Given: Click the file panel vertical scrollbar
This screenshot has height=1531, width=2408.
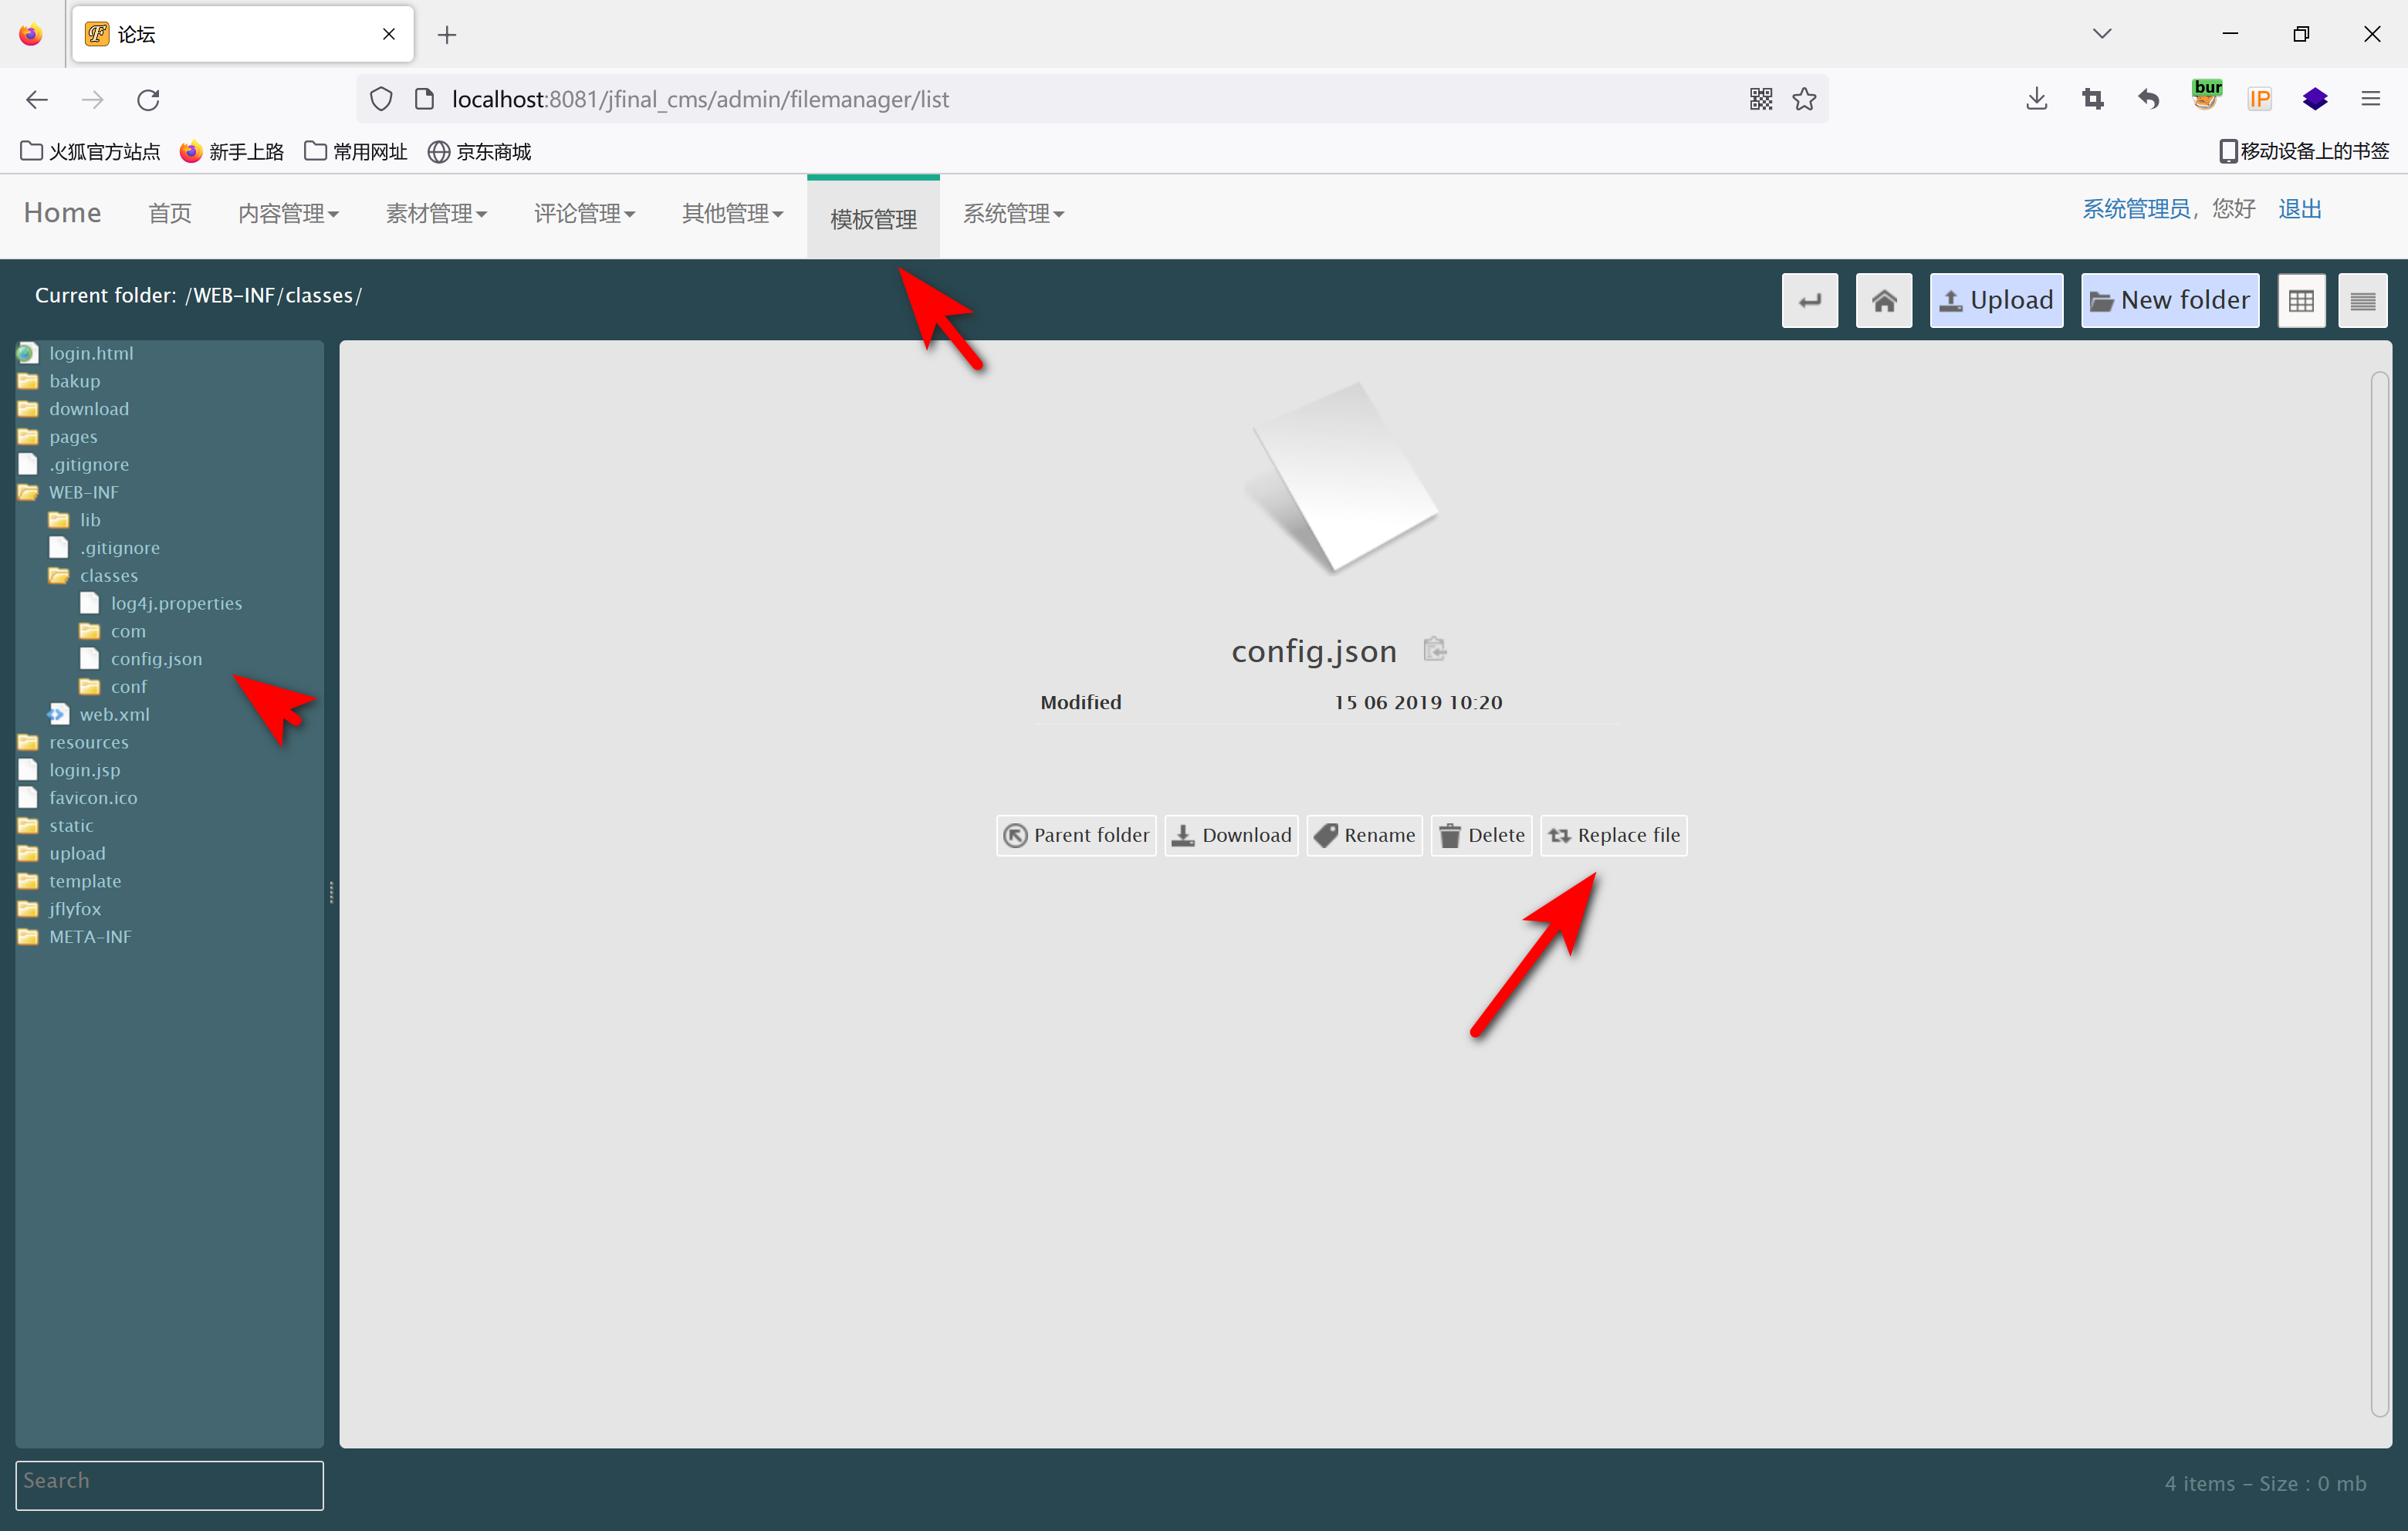Looking at the screenshot, I should tap(2379, 893).
